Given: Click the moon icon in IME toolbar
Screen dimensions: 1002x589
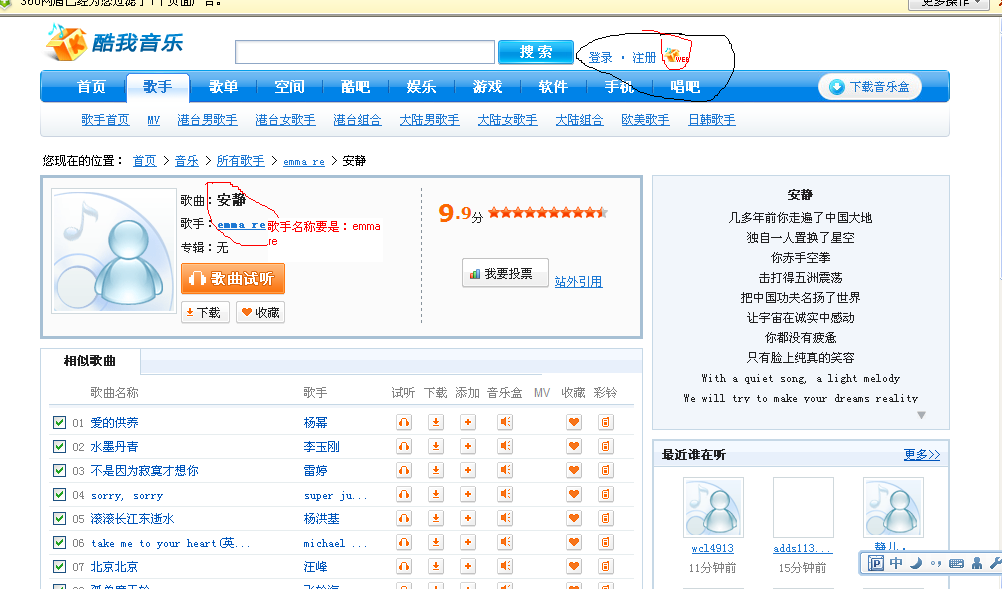Looking at the screenshot, I should point(916,563).
